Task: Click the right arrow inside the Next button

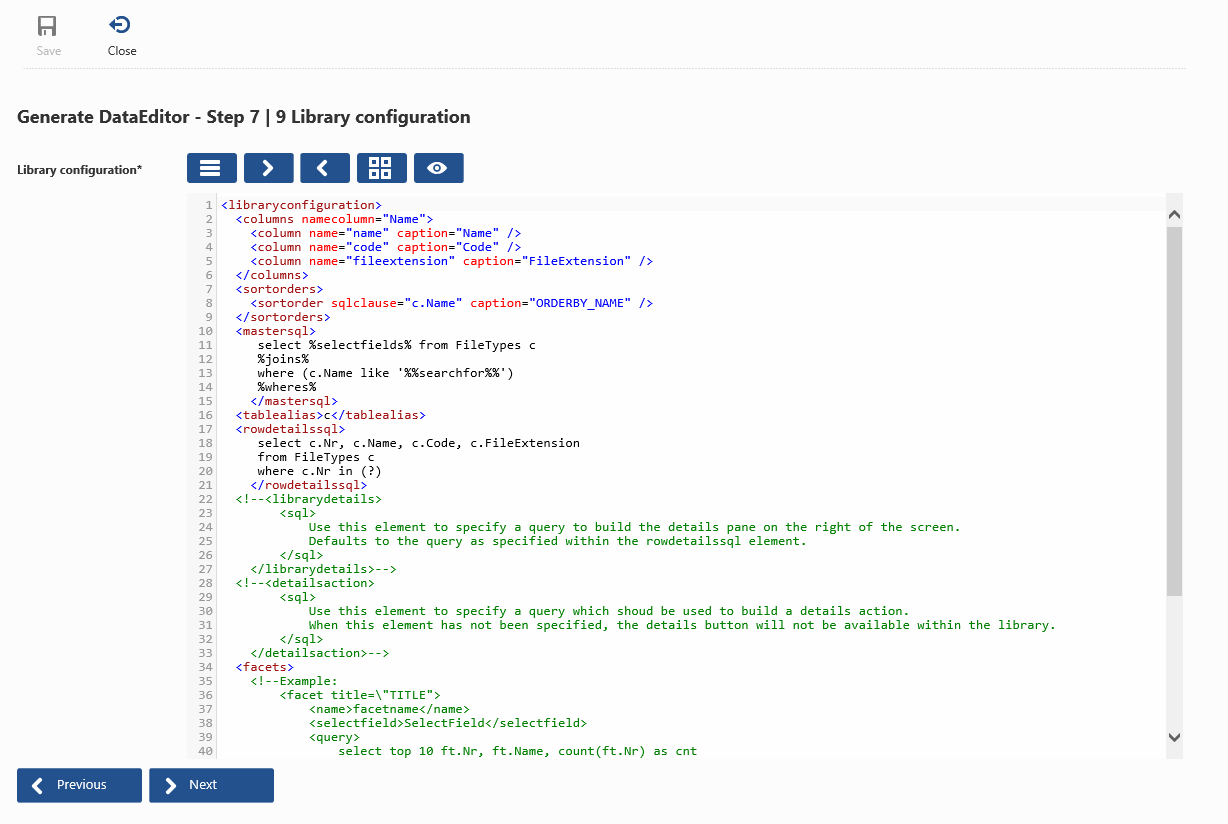Action: 170,785
